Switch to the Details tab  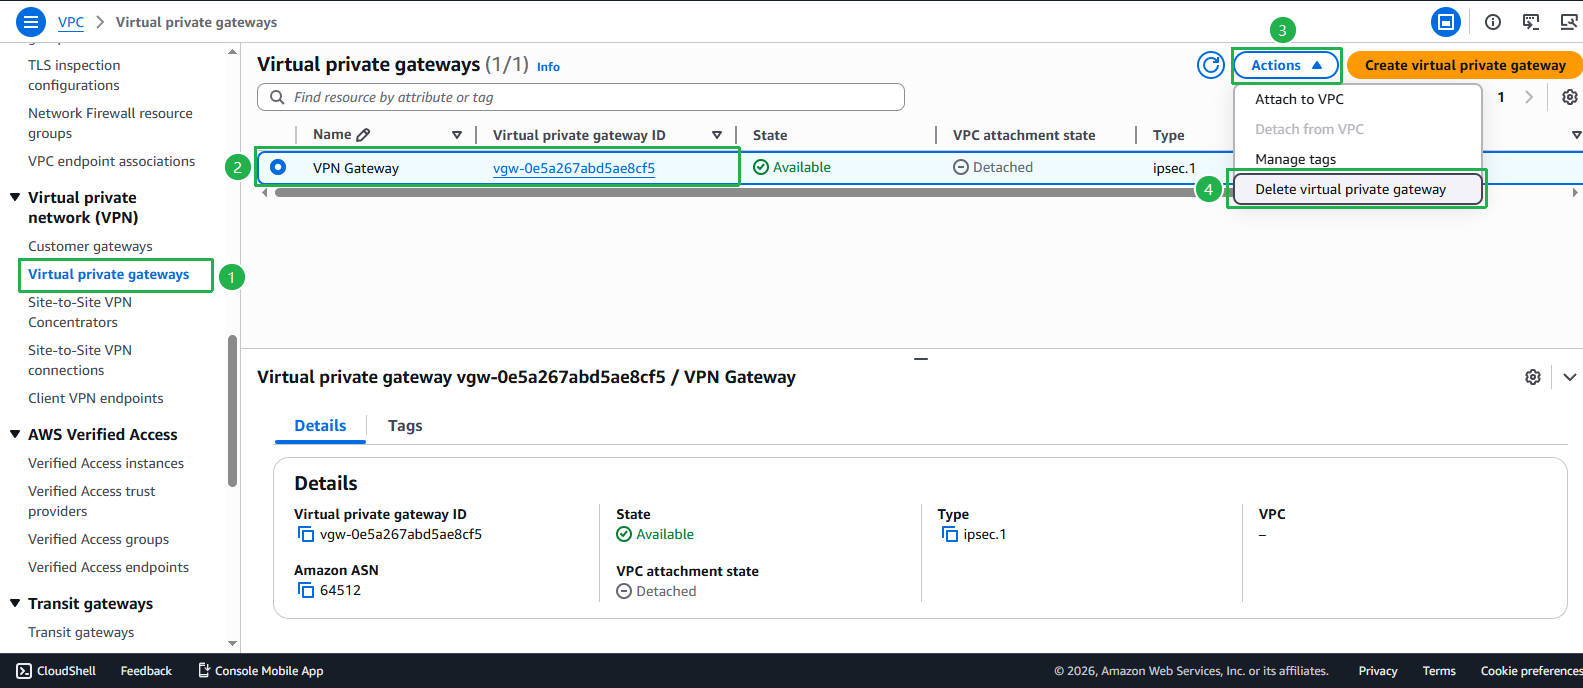(x=320, y=426)
